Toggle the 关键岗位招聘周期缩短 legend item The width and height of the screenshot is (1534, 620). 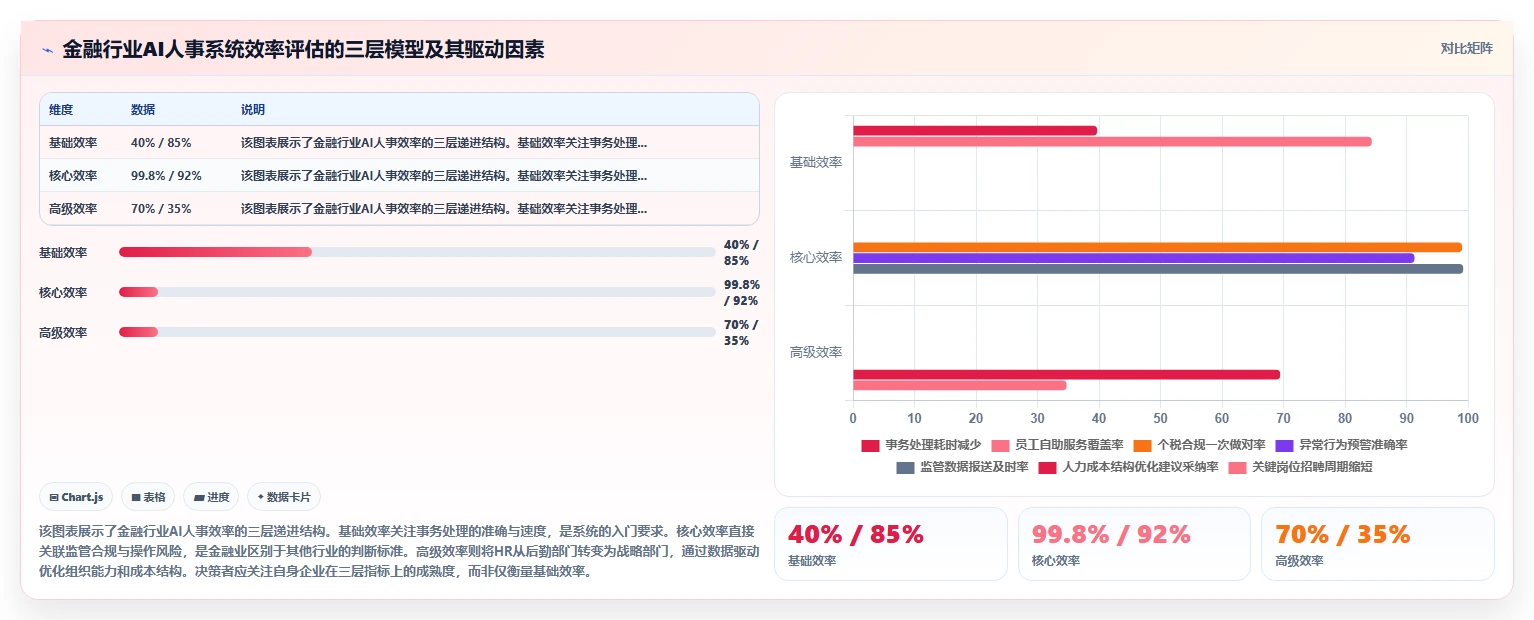click(x=1300, y=467)
